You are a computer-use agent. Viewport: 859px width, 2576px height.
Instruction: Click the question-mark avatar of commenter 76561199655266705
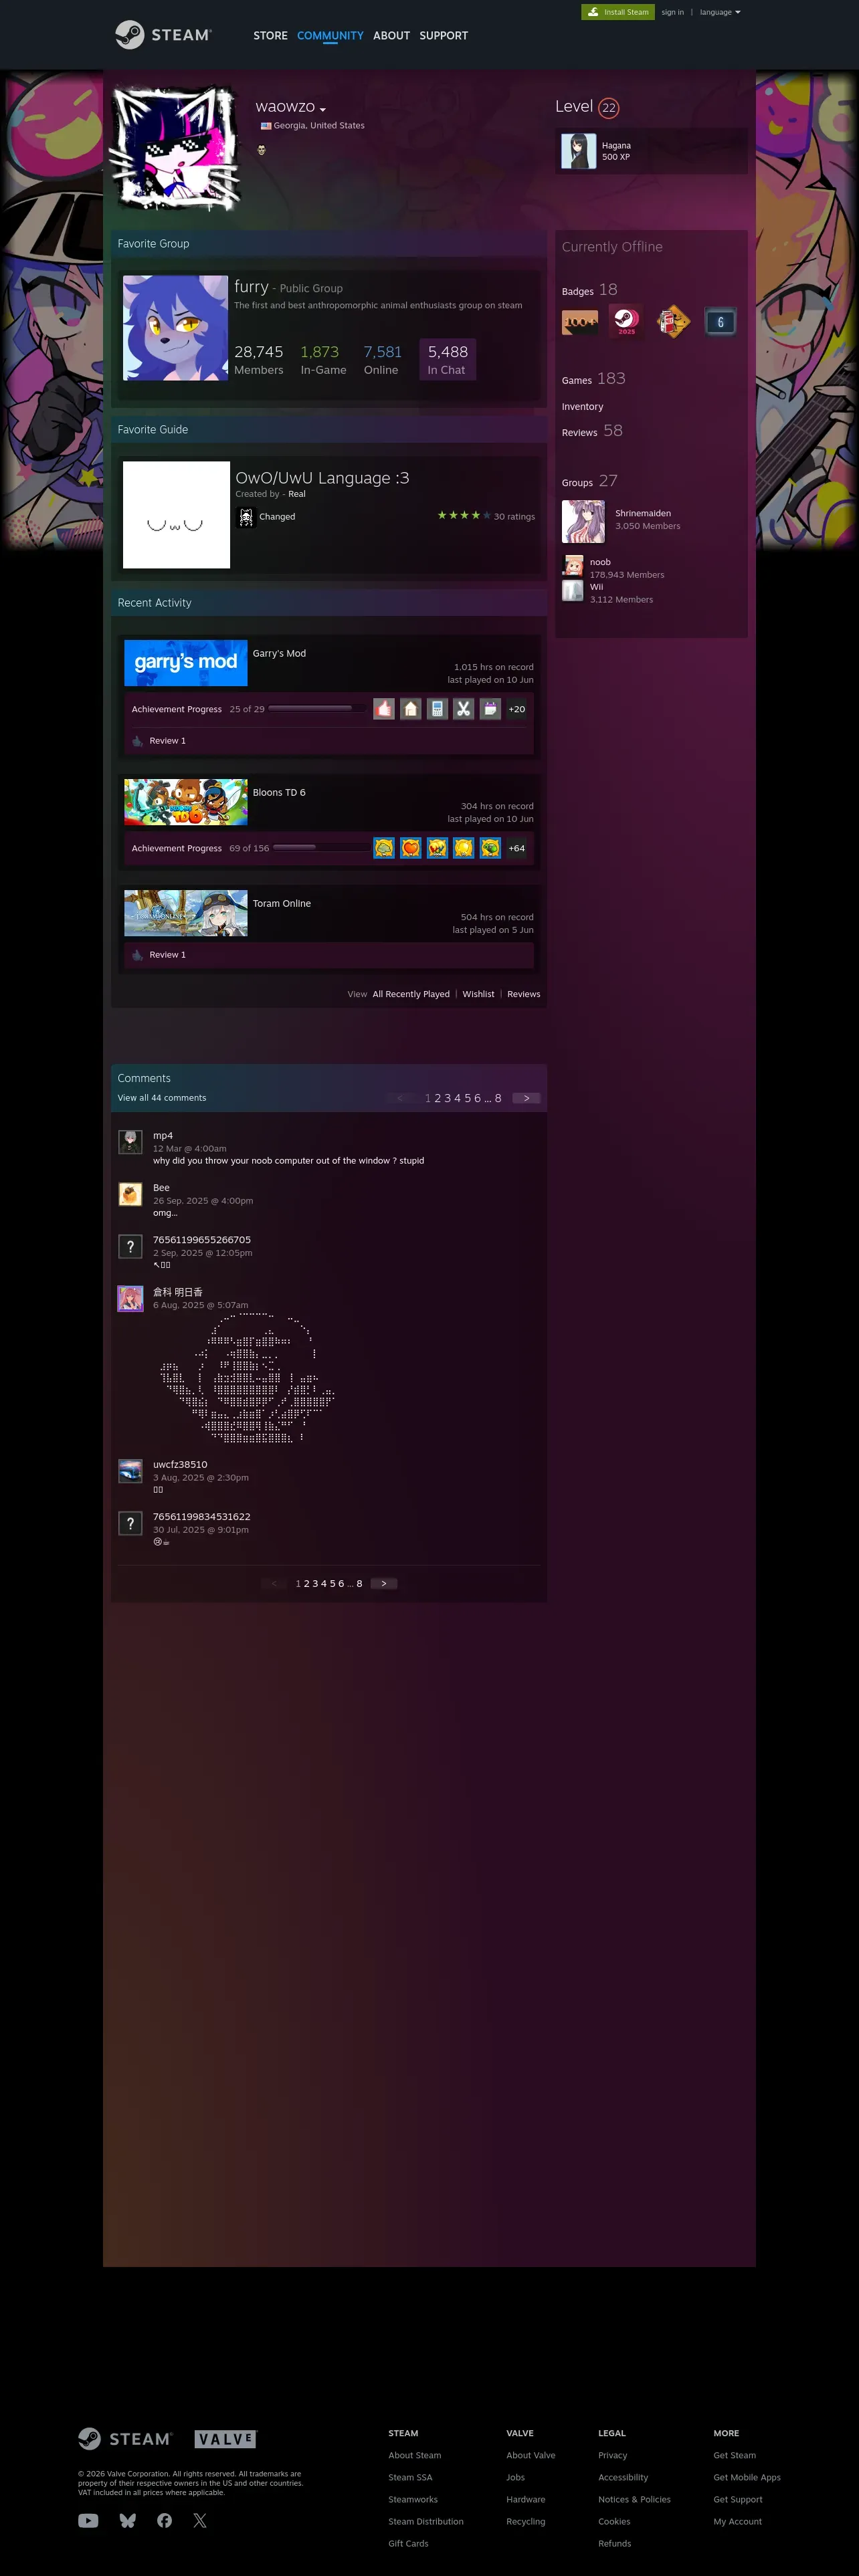130,1246
